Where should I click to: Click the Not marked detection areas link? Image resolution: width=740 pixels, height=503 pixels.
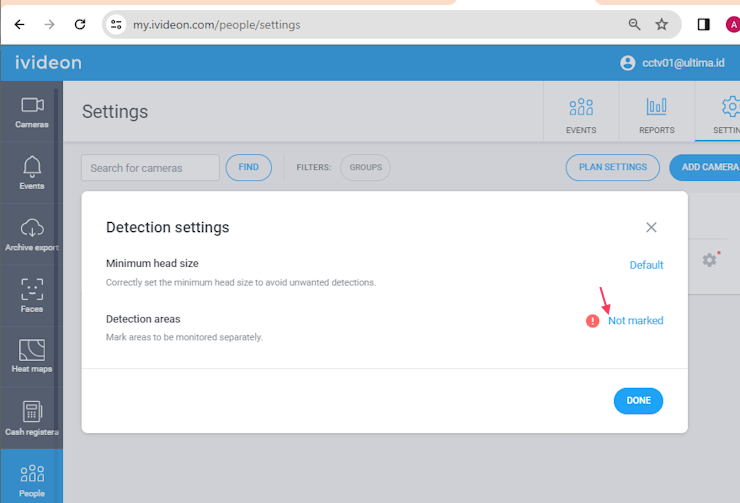(x=635, y=321)
